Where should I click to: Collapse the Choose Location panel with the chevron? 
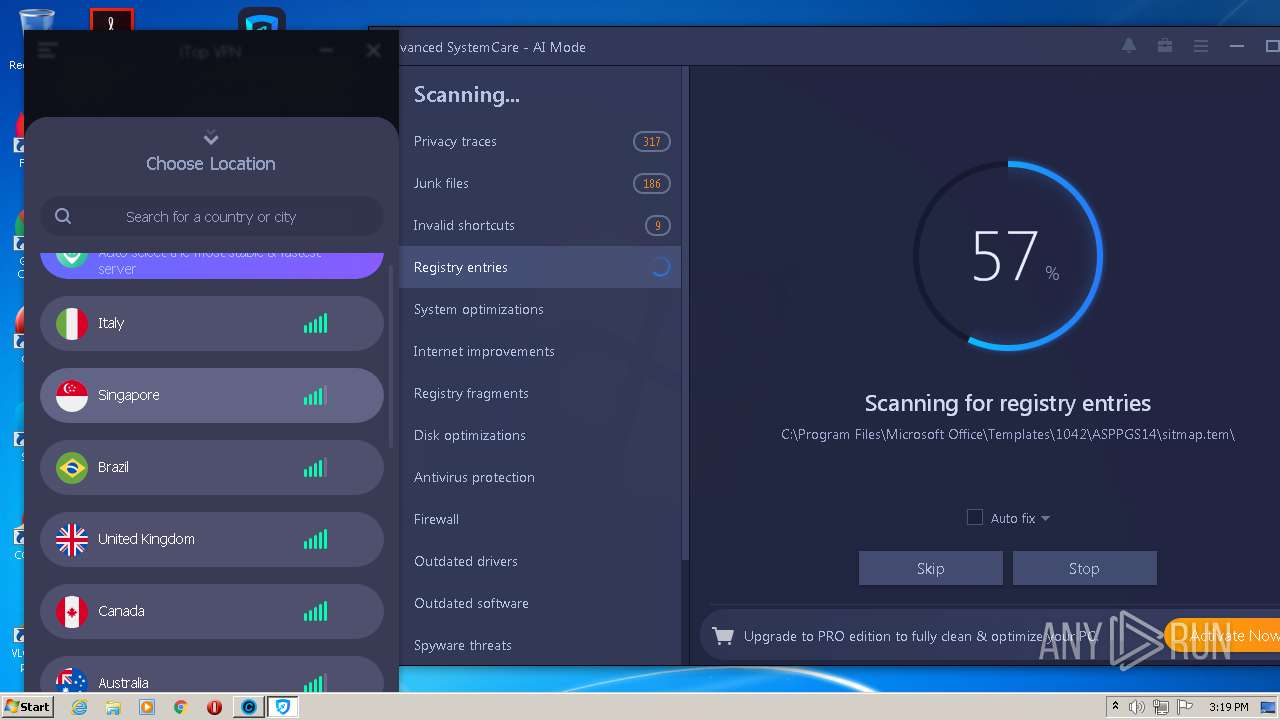(x=210, y=137)
